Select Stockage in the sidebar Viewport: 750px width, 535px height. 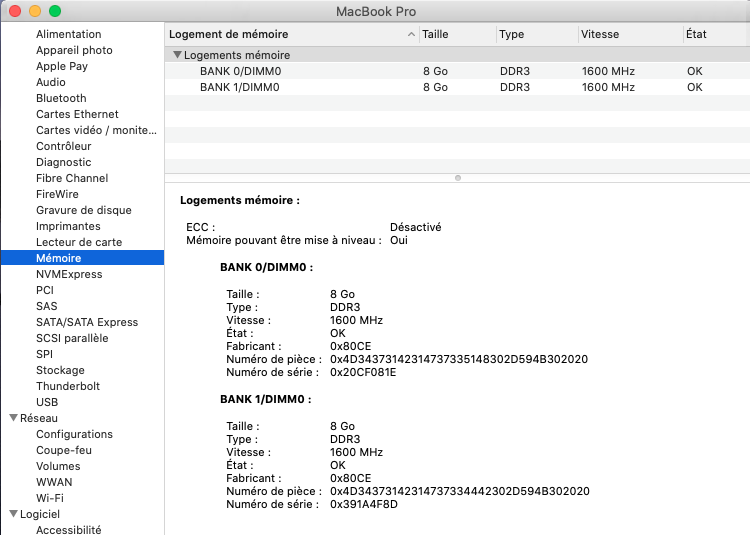click(60, 371)
